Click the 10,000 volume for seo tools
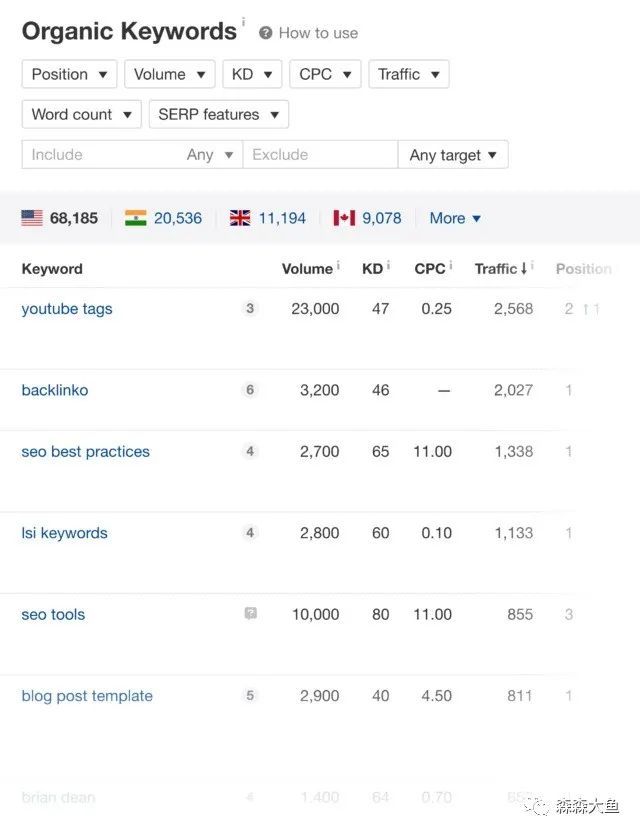The image size is (640, 834). pos(315,615)
